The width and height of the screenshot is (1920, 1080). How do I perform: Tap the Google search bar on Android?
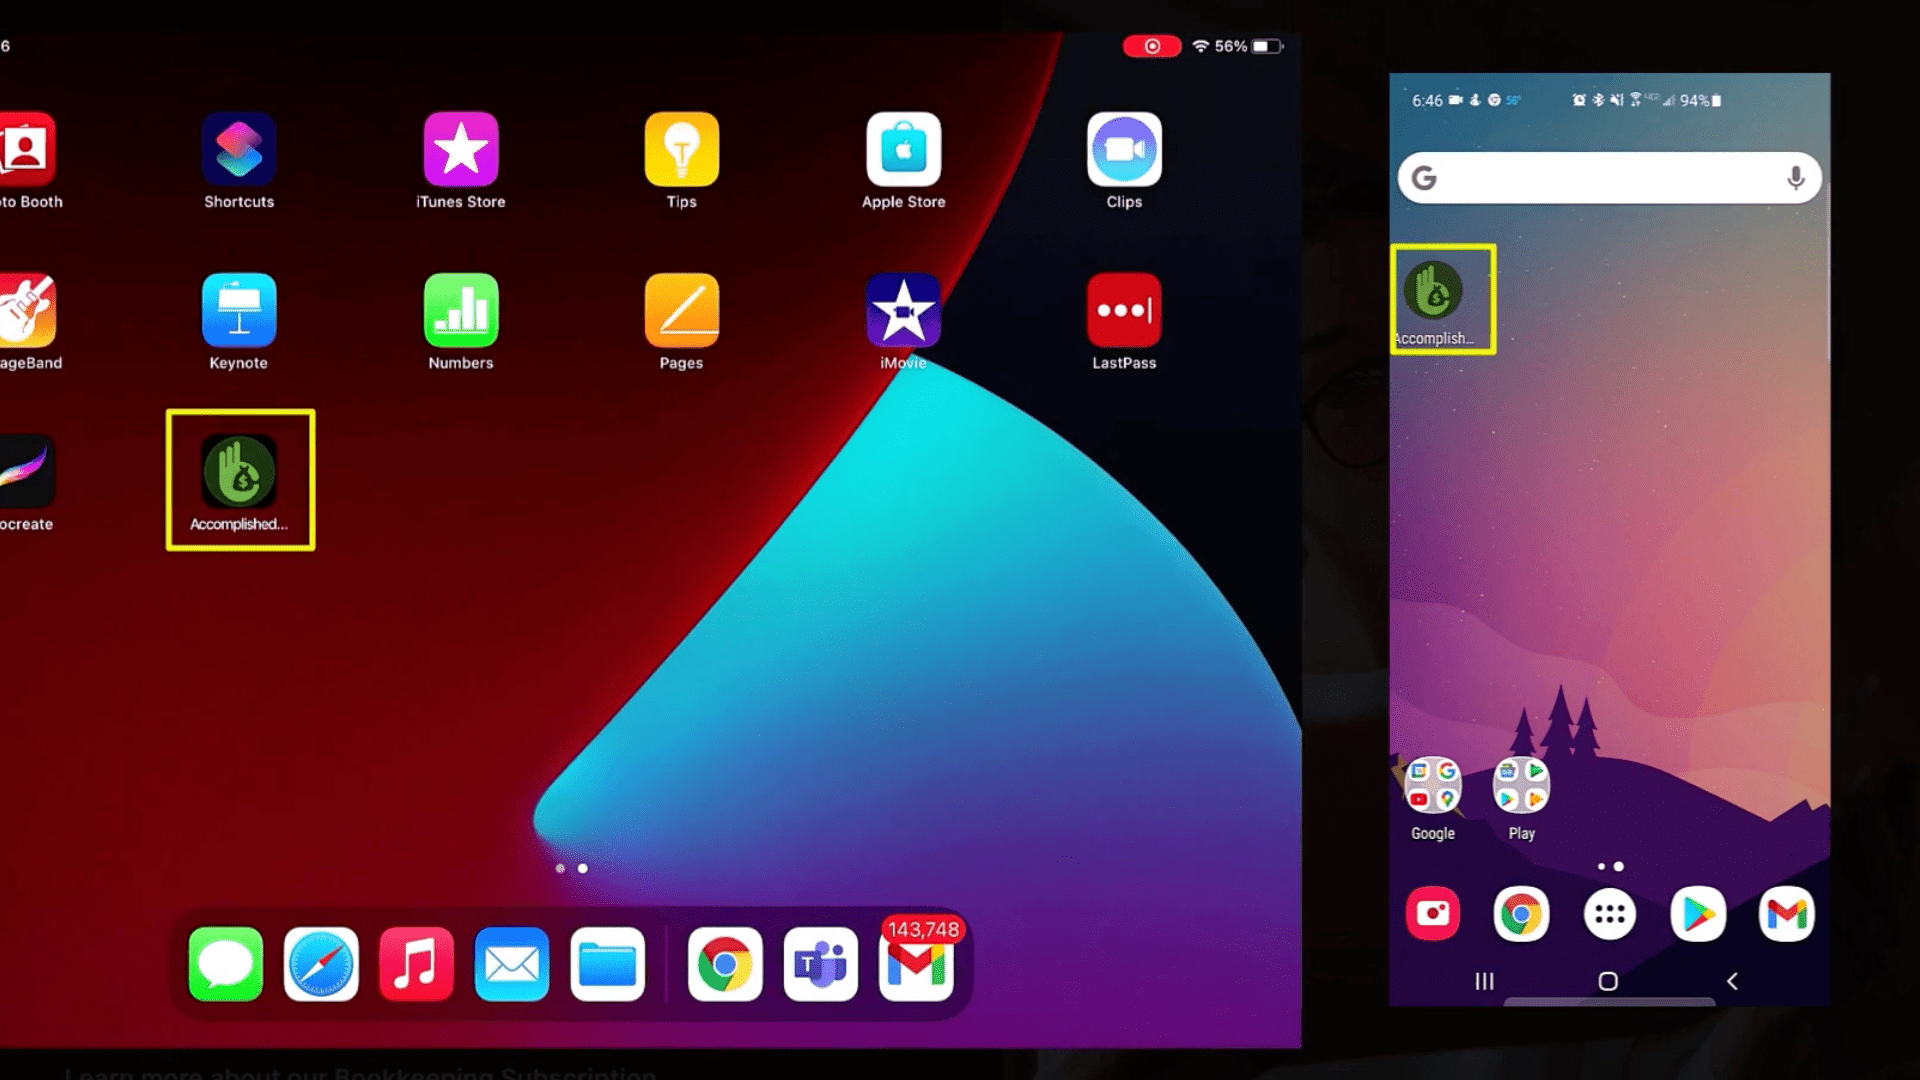point(1609,178)
